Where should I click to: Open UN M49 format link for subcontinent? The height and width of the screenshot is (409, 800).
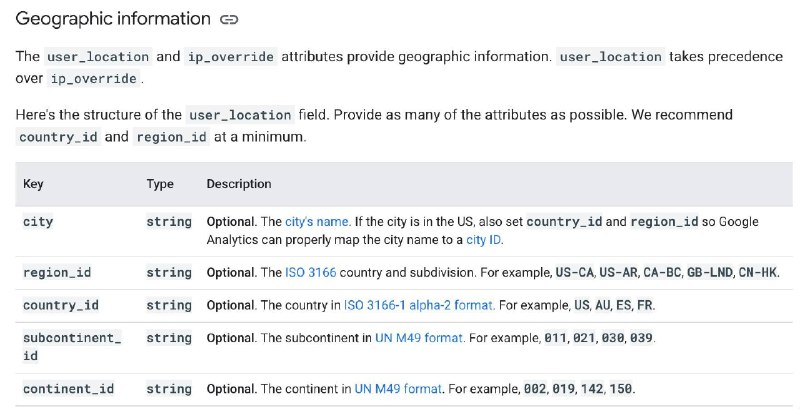(x=419, y=338)
